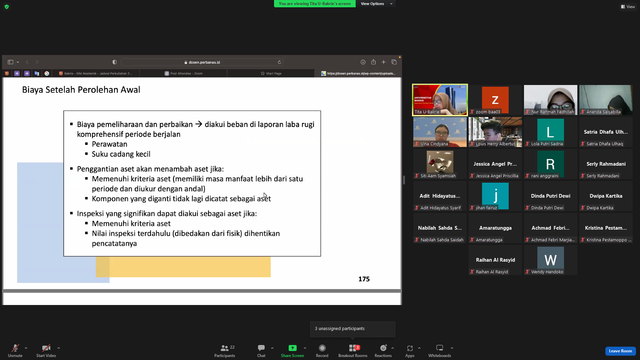Viewport: 640px width, 360px height.
Task: Click slide page number 175
Action: 364,279
